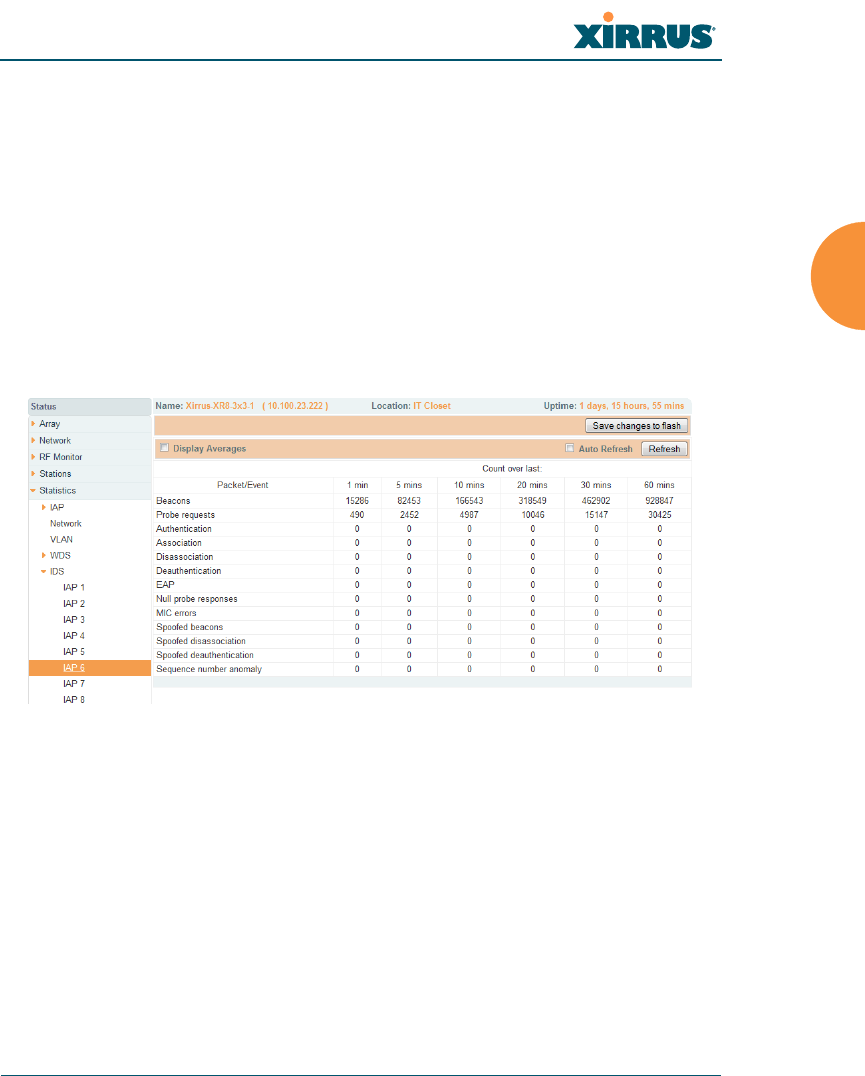
Task: Click the Beacons row label
Action: click(174, 501)
